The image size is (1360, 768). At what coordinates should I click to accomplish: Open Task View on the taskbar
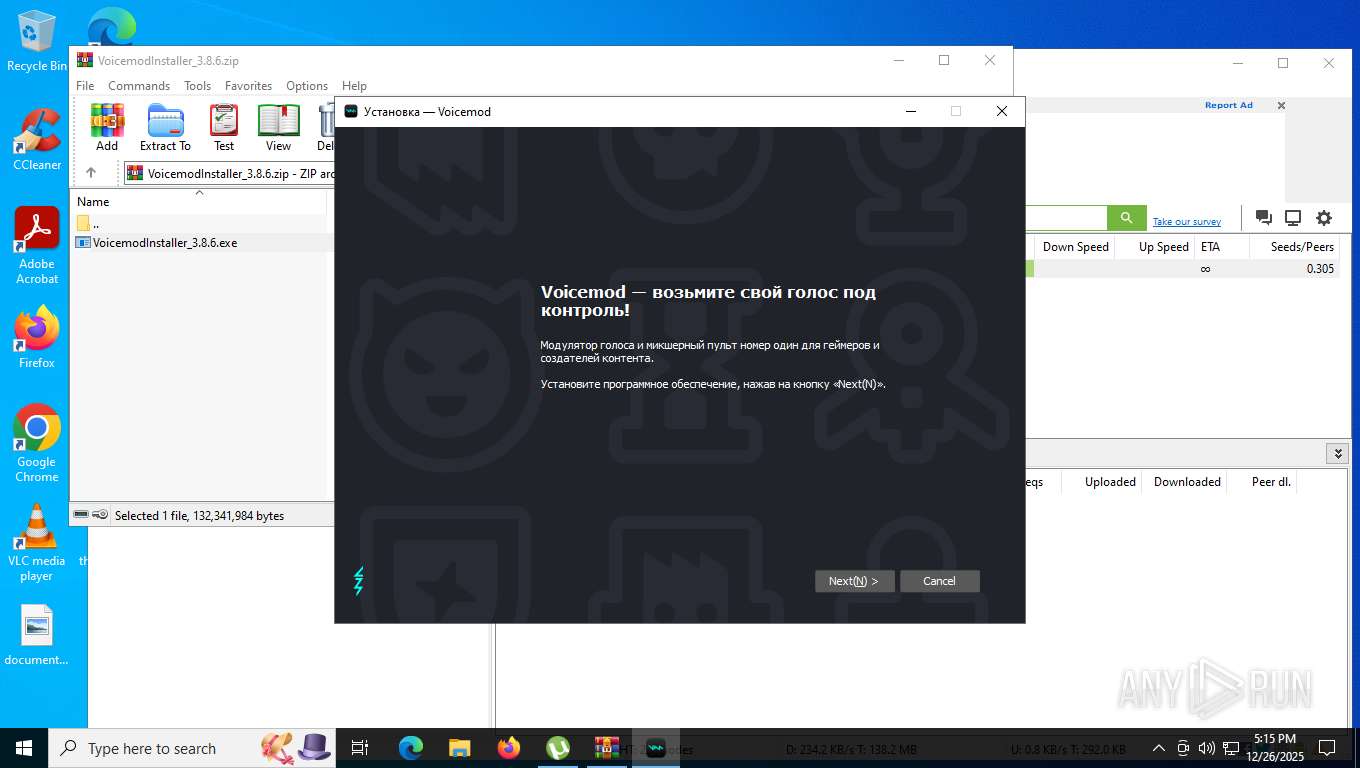(360, 748)
